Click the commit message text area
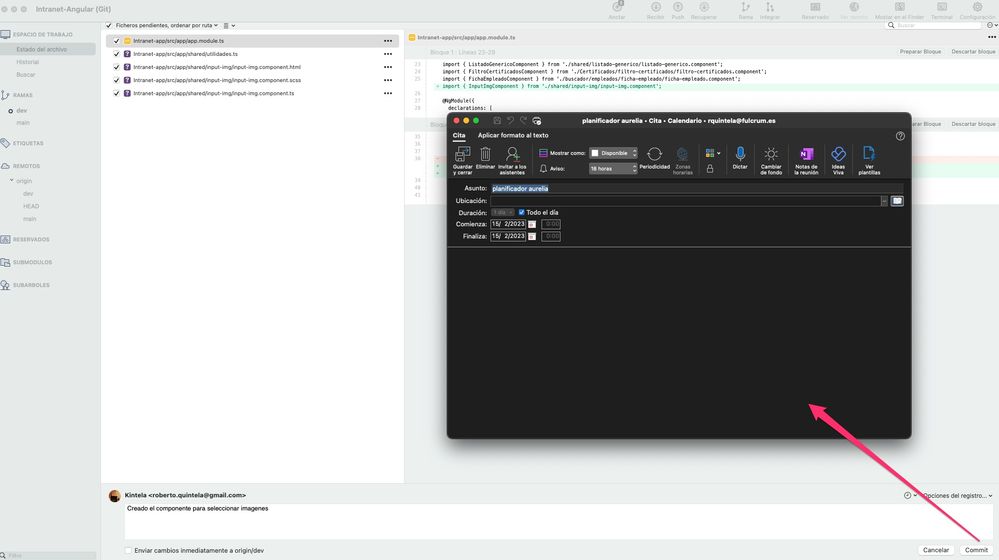The image size is (999, 560). click(x=559, y=522)
